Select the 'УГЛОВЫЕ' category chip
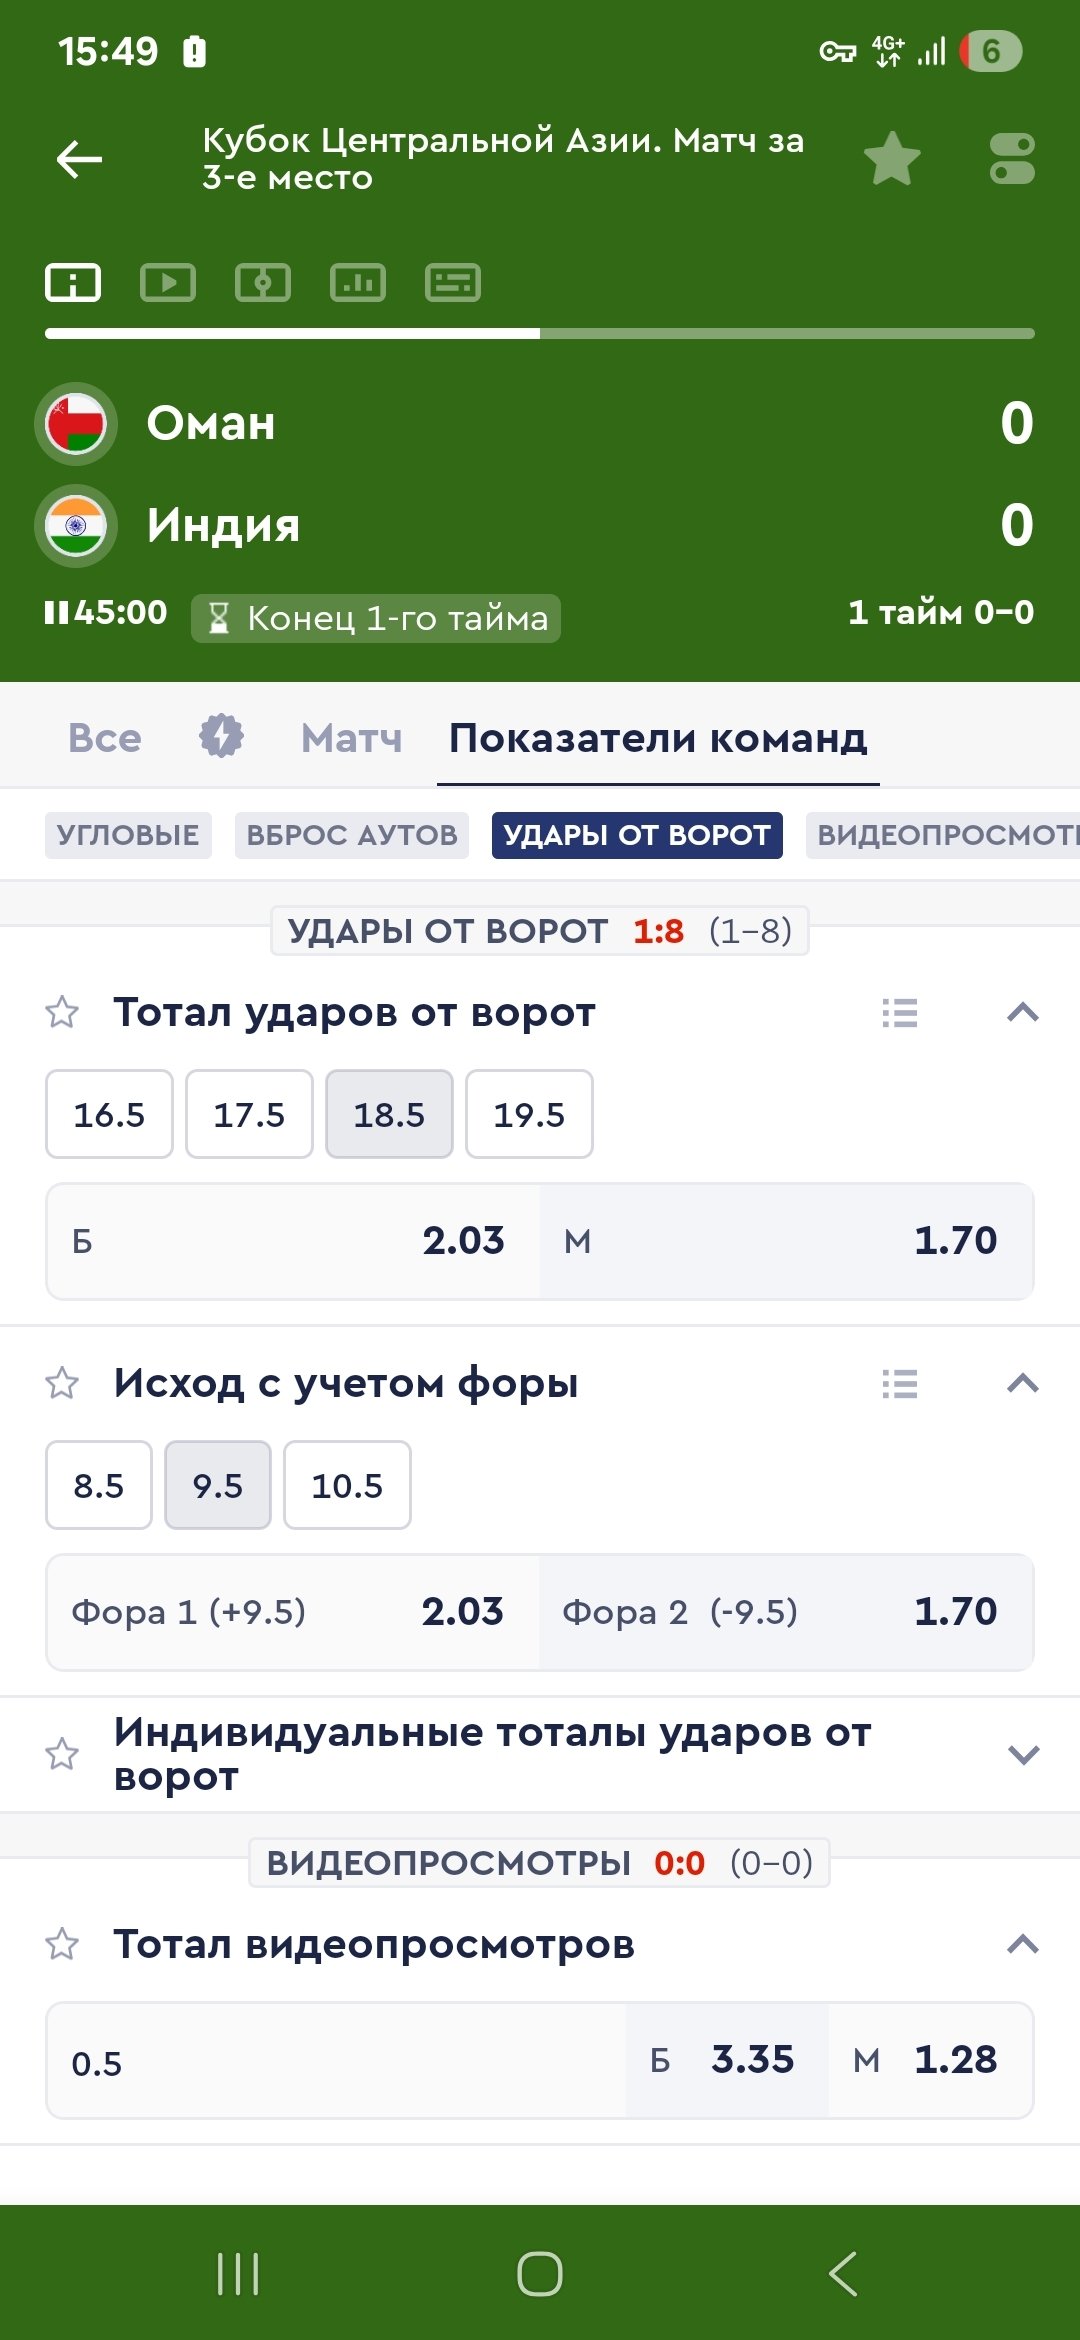The width and height of the screenshot is (1080, 2340). coord(128,835)
